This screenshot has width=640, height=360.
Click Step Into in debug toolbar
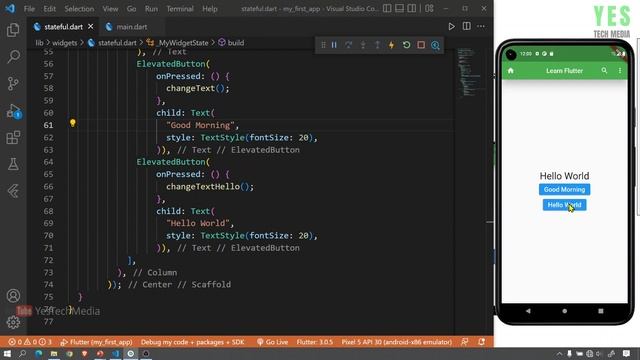(x=363, y=45)
